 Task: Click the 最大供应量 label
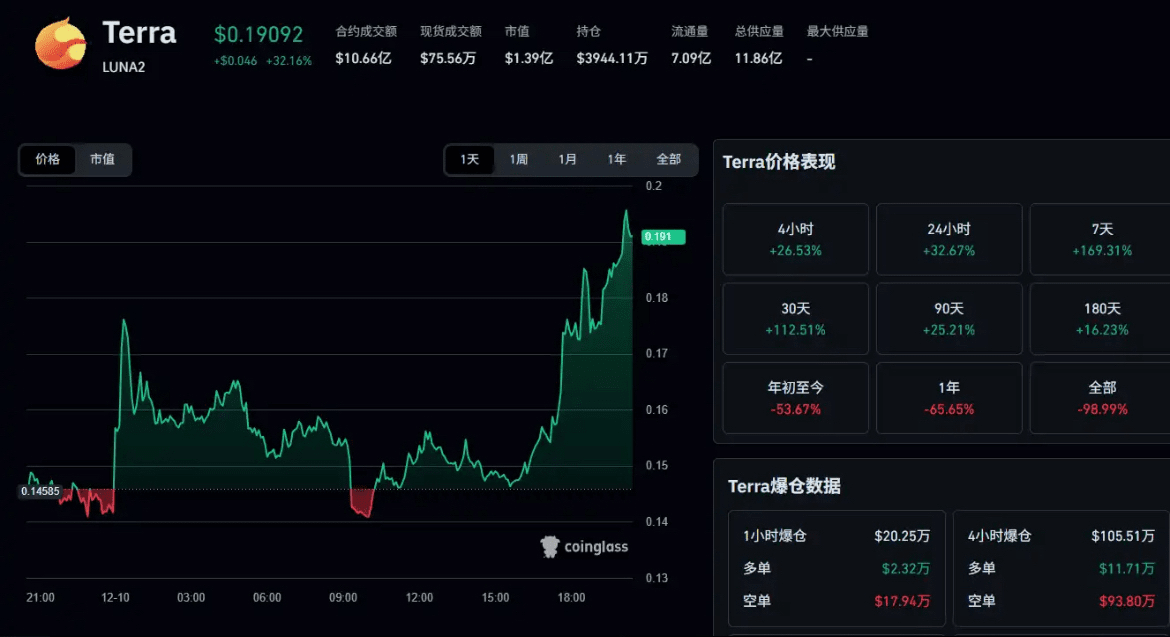(x=837, y=31)
